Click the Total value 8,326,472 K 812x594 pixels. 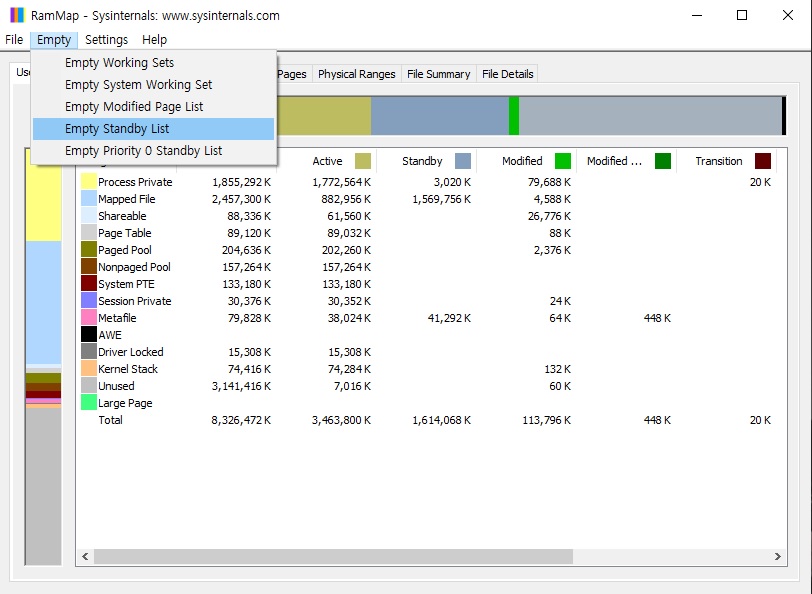click(241, 420)
